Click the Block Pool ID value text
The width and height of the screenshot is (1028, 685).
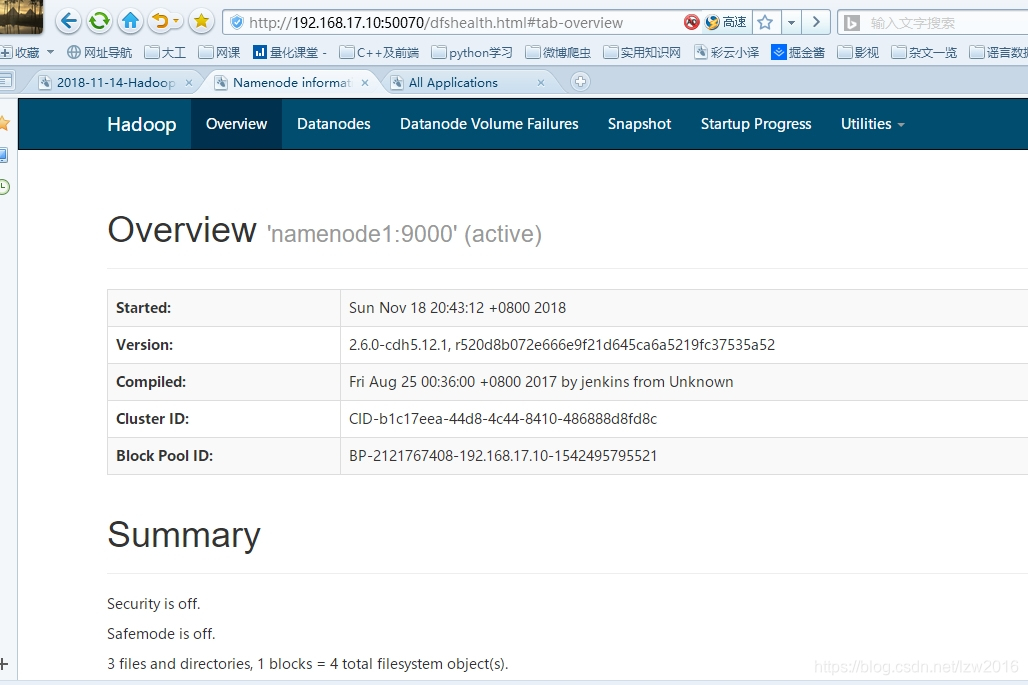click(x=503, y=456)
